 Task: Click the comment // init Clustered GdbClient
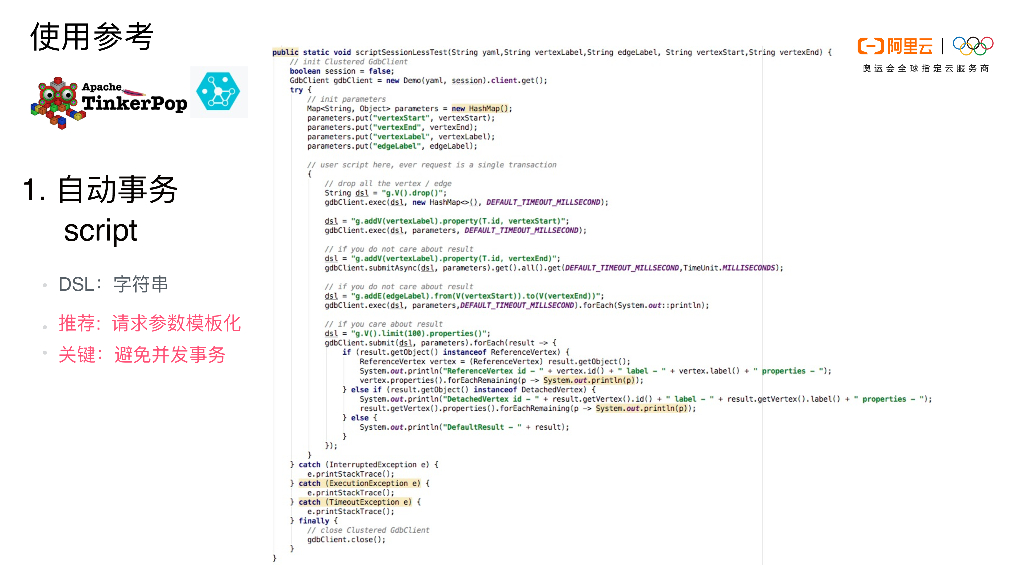click(349, 62)
